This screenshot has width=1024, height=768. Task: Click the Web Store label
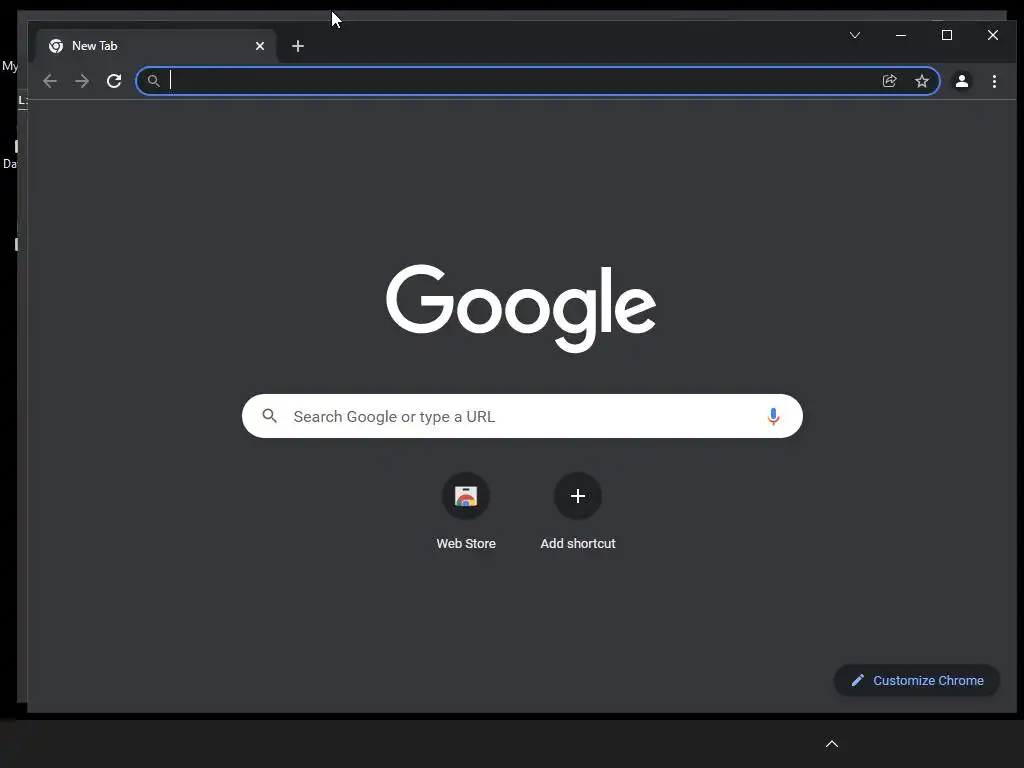466,543
